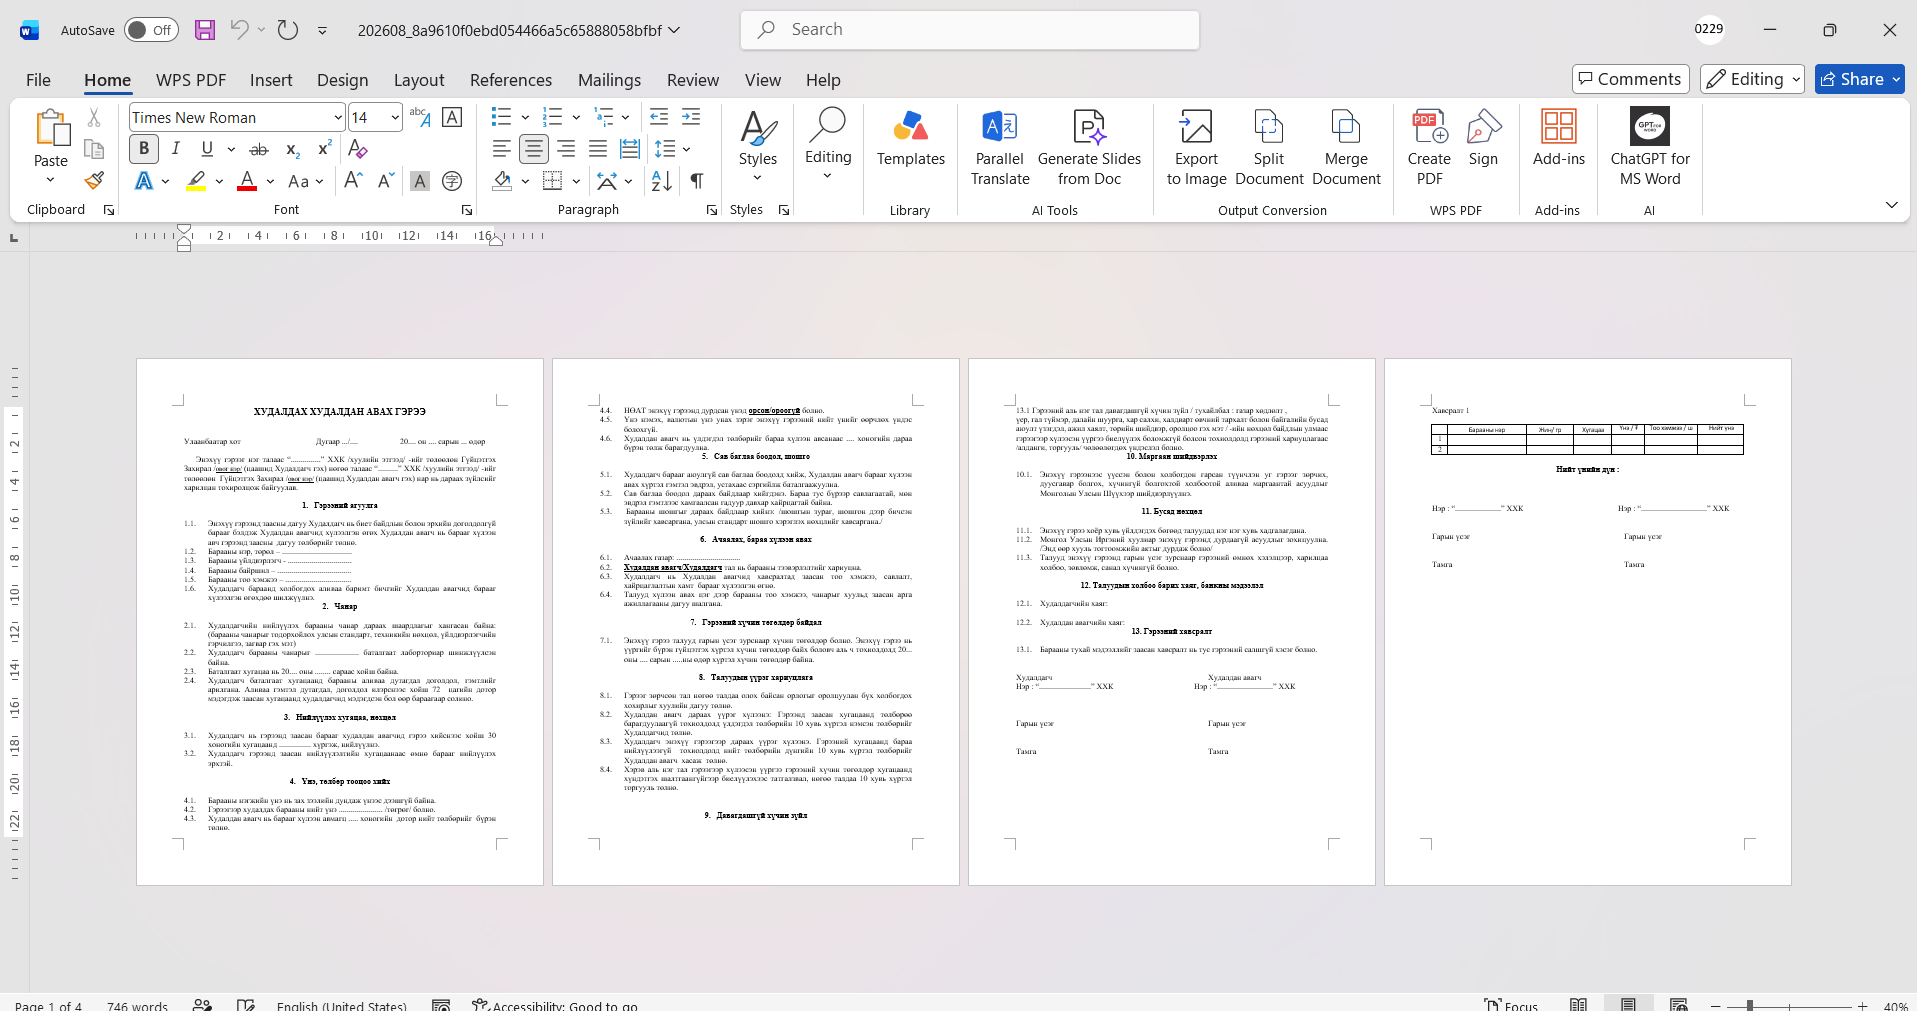Apply the red font color swatch

247,181
